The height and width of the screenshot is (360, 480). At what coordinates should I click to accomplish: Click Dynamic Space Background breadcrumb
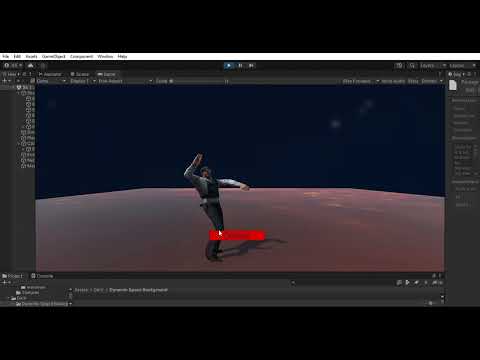[138, 290]
